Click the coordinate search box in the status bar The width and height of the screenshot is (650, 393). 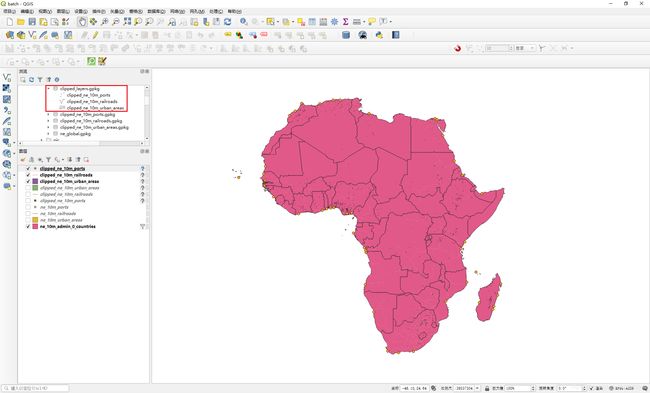tap(35, 388)
